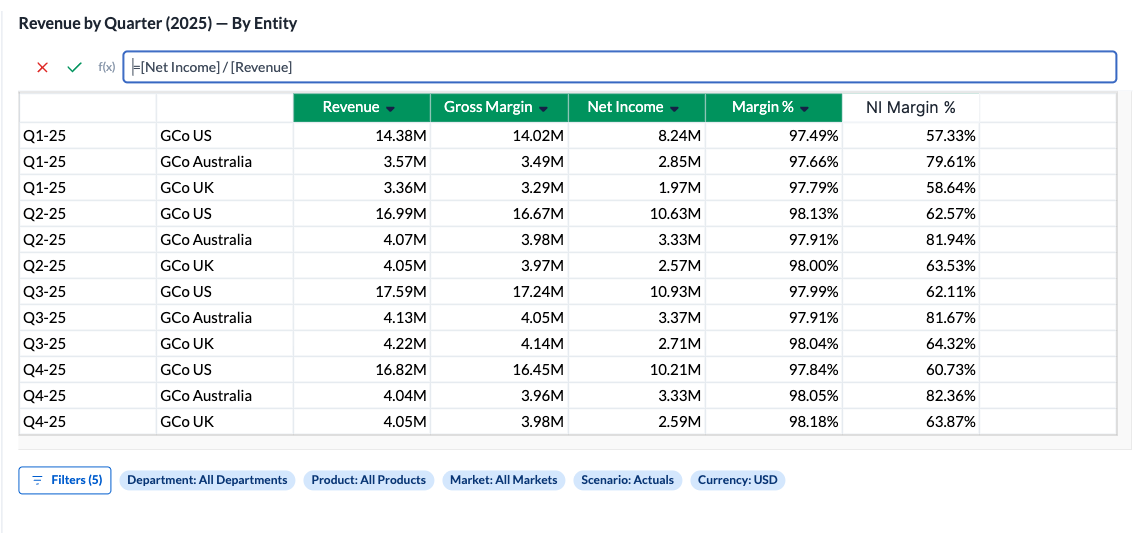
Task: Click Department: All Departments filter chip
Action: (207, 480)
